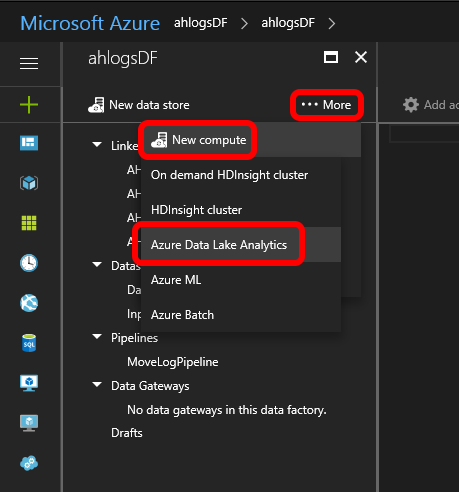The width and height of the screenshot is (459, 492).
Task: Maximize the ahlogsDF blade
Action: pos(331,57)
